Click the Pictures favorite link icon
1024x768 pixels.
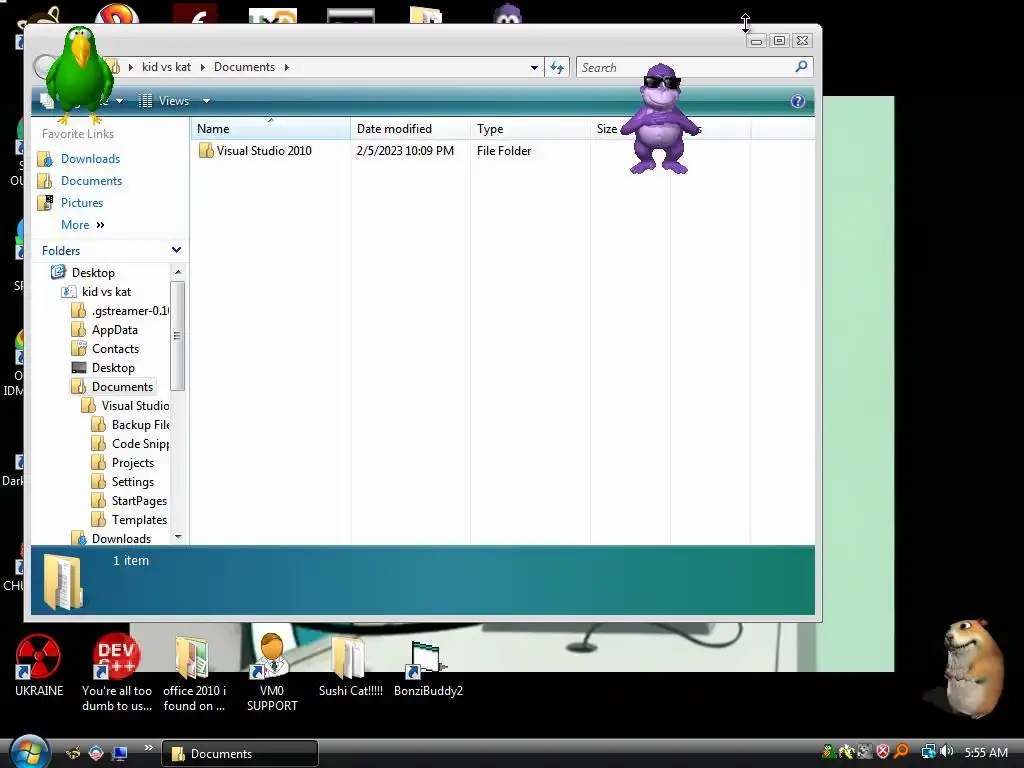tap(45, 202)
